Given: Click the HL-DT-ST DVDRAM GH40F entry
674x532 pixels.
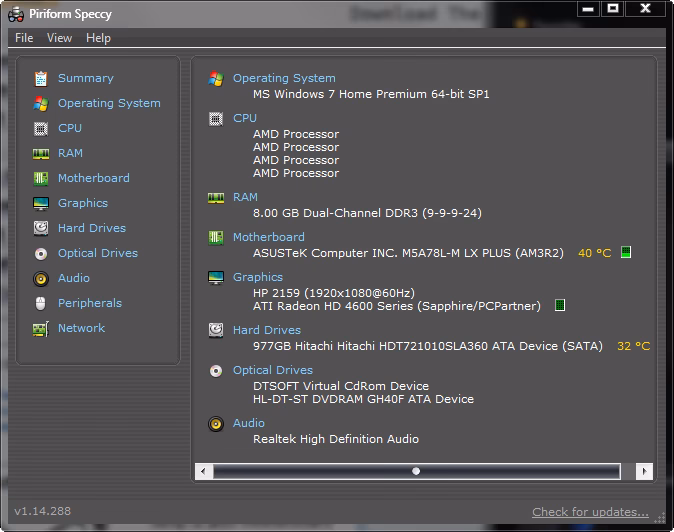Looking at the screenshot, I should [x=363, y=399].
